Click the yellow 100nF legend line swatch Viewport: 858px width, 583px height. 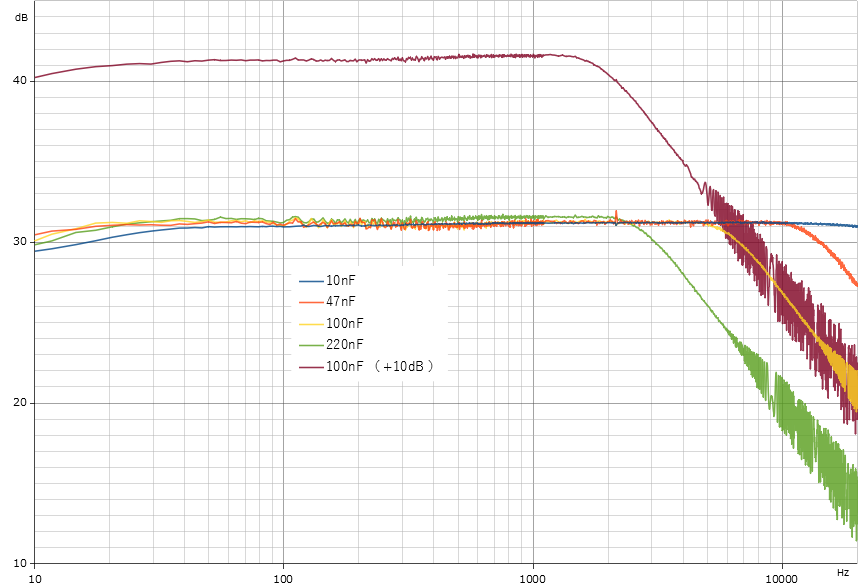[311, 324]
